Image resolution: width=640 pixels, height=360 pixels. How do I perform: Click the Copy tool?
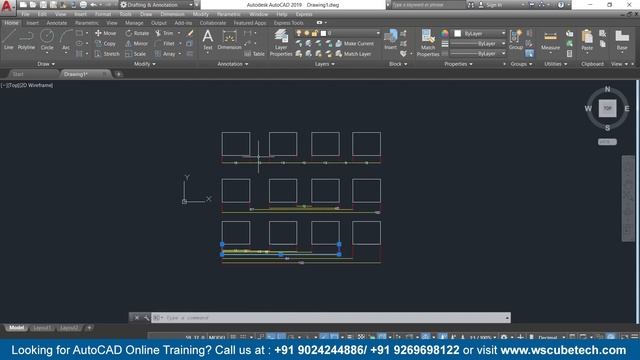[x=105, y=43]
